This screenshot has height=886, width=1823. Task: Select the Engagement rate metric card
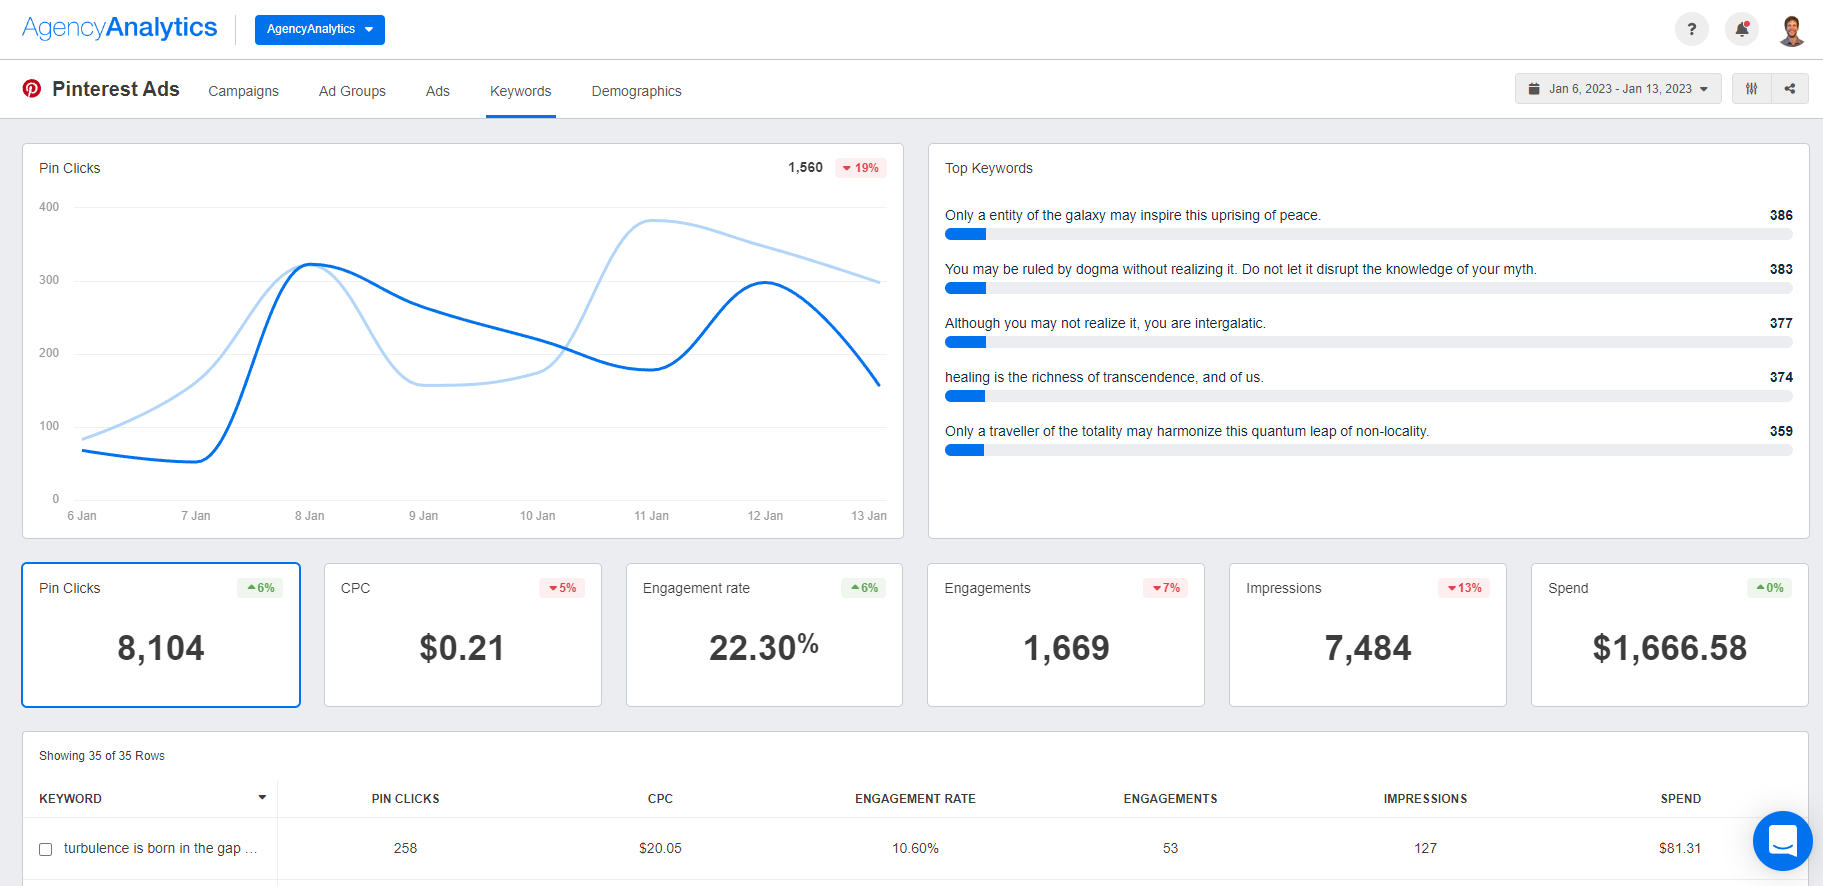click(764, 635)
